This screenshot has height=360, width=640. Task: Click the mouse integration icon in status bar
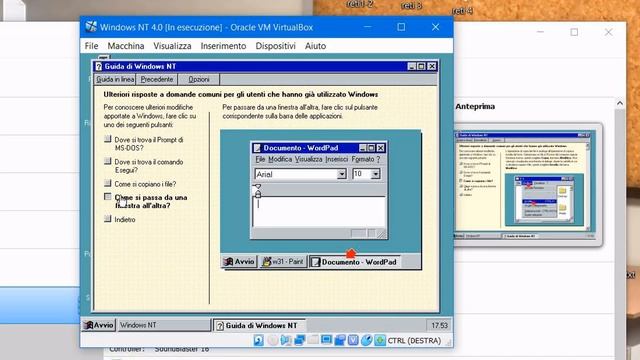367,340
